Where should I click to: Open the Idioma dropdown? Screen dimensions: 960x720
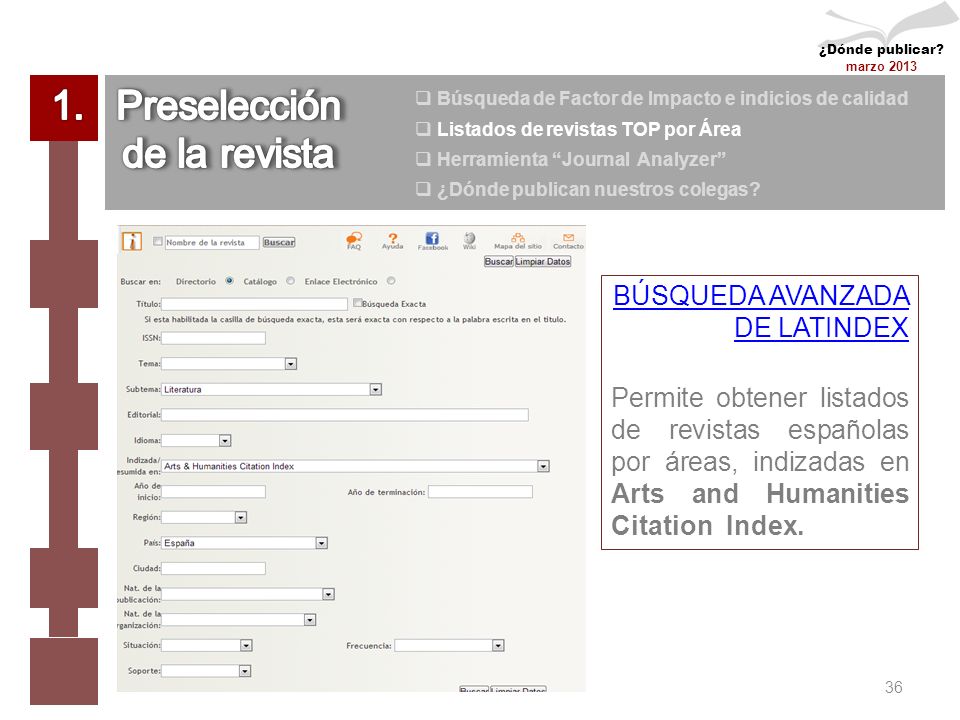click(225, 441)
